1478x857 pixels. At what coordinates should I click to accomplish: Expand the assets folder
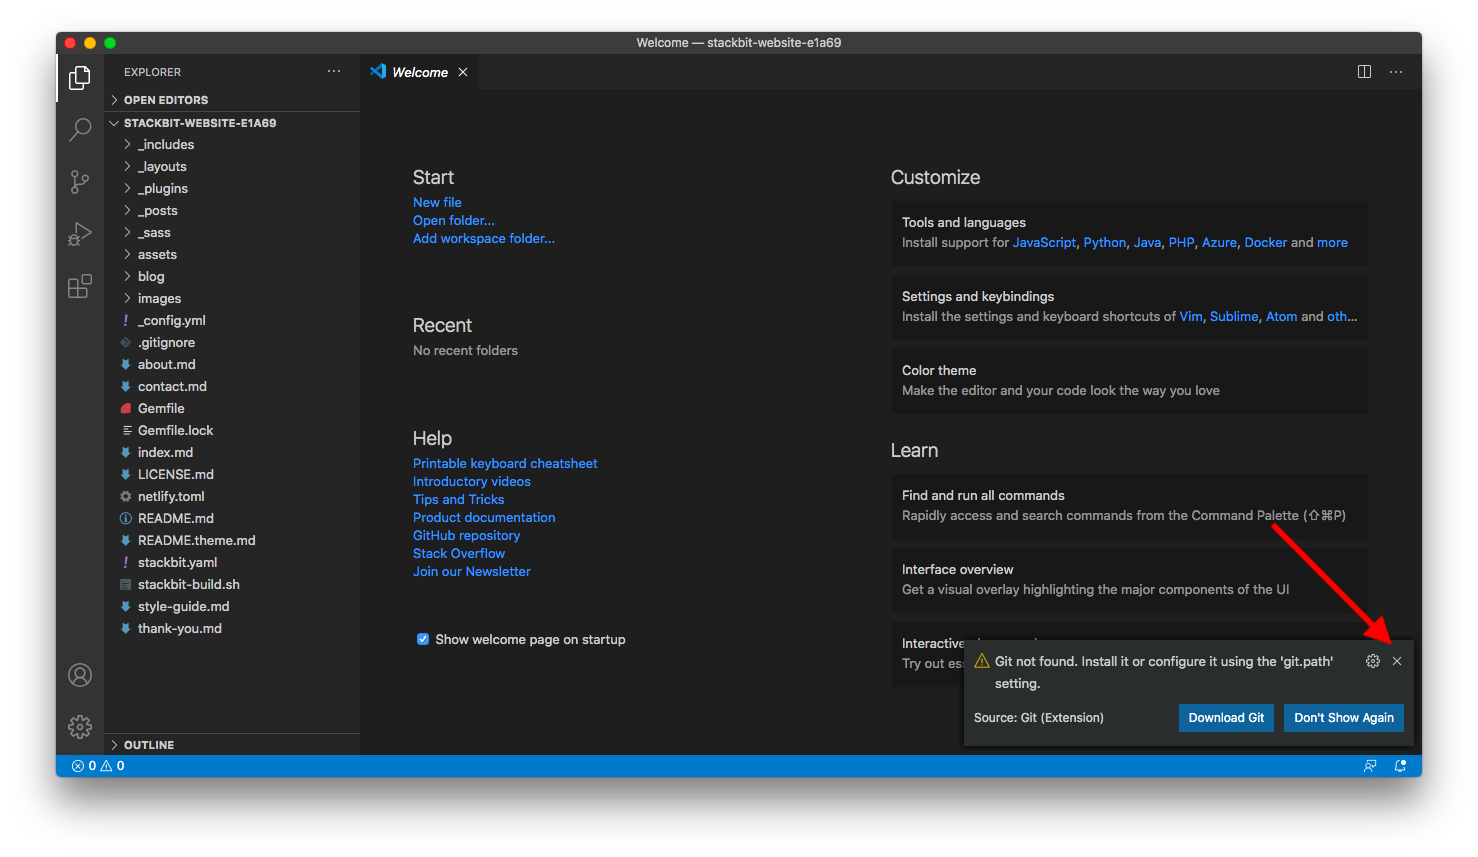tap(232, 255)
